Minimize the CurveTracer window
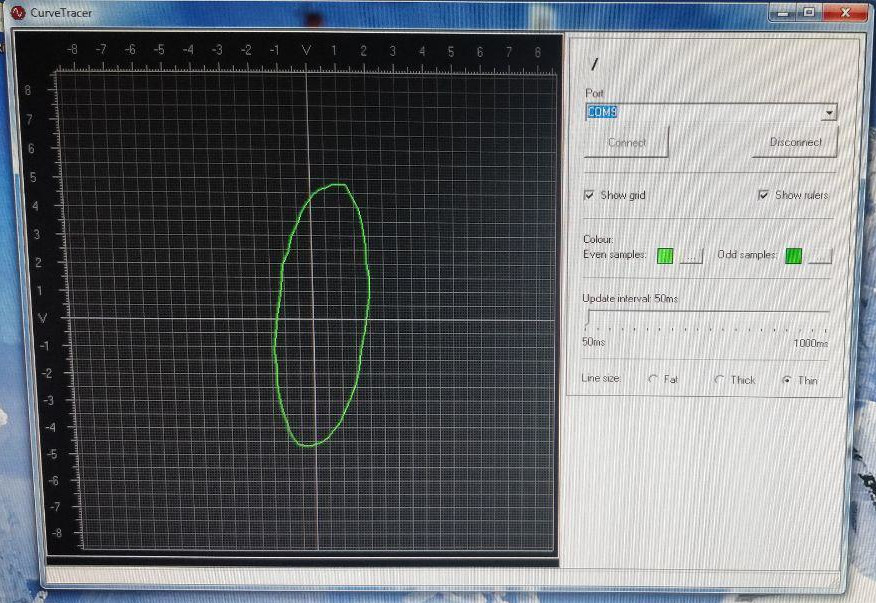876x603 pixels. pyautogui.click(x=783, y=12)
